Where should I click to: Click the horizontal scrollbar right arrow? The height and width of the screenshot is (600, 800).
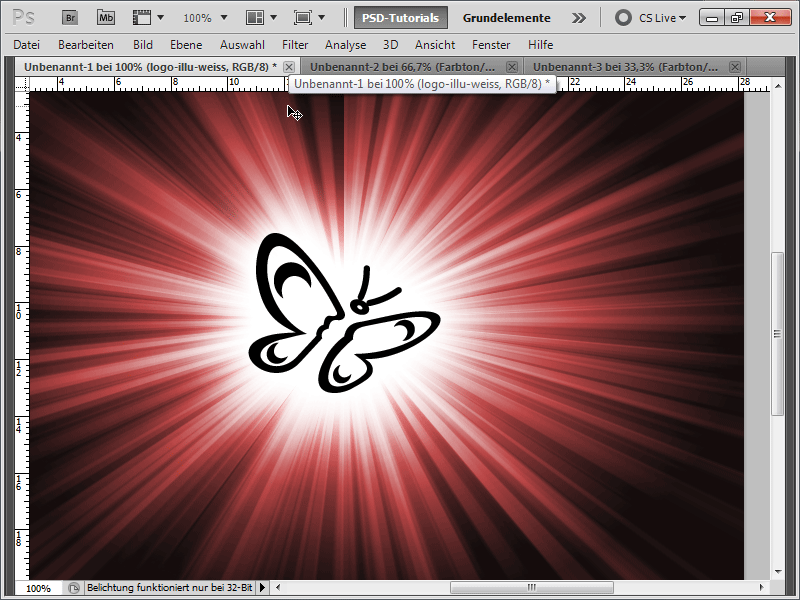[x=761, y=588]
